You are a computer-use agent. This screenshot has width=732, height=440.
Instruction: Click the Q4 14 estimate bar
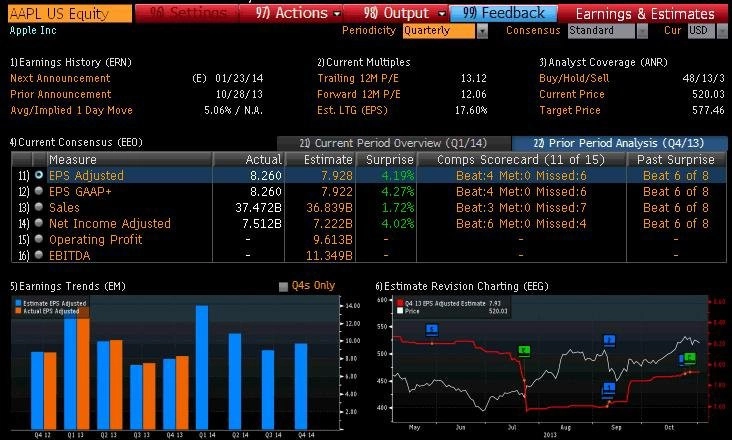(301, 386)
